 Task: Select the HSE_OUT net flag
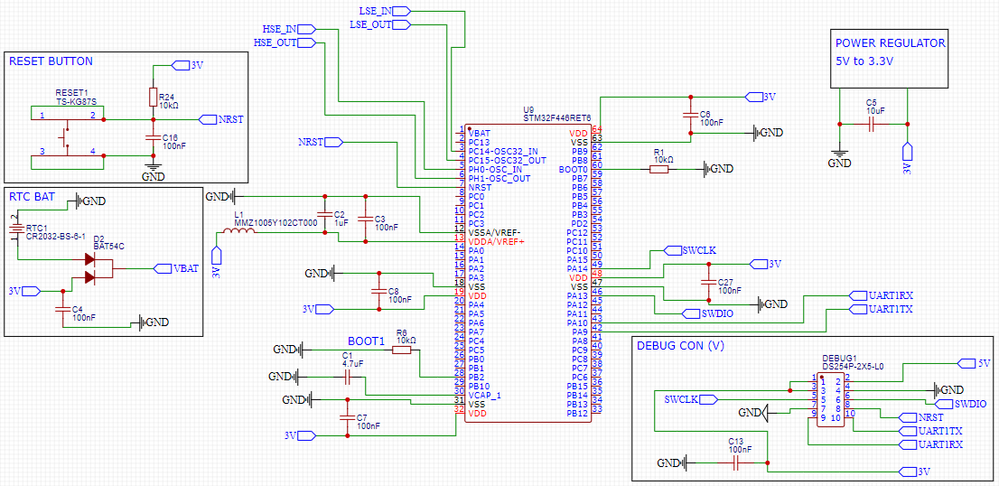click(285, 43)
